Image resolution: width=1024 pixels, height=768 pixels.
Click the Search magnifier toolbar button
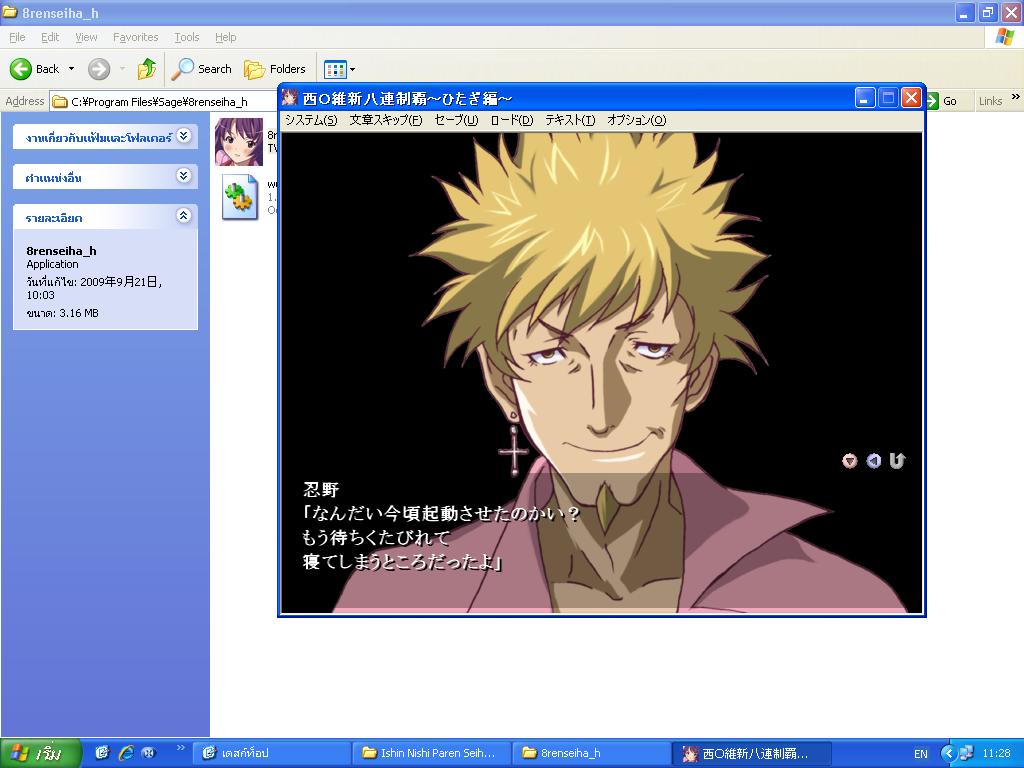202,69
